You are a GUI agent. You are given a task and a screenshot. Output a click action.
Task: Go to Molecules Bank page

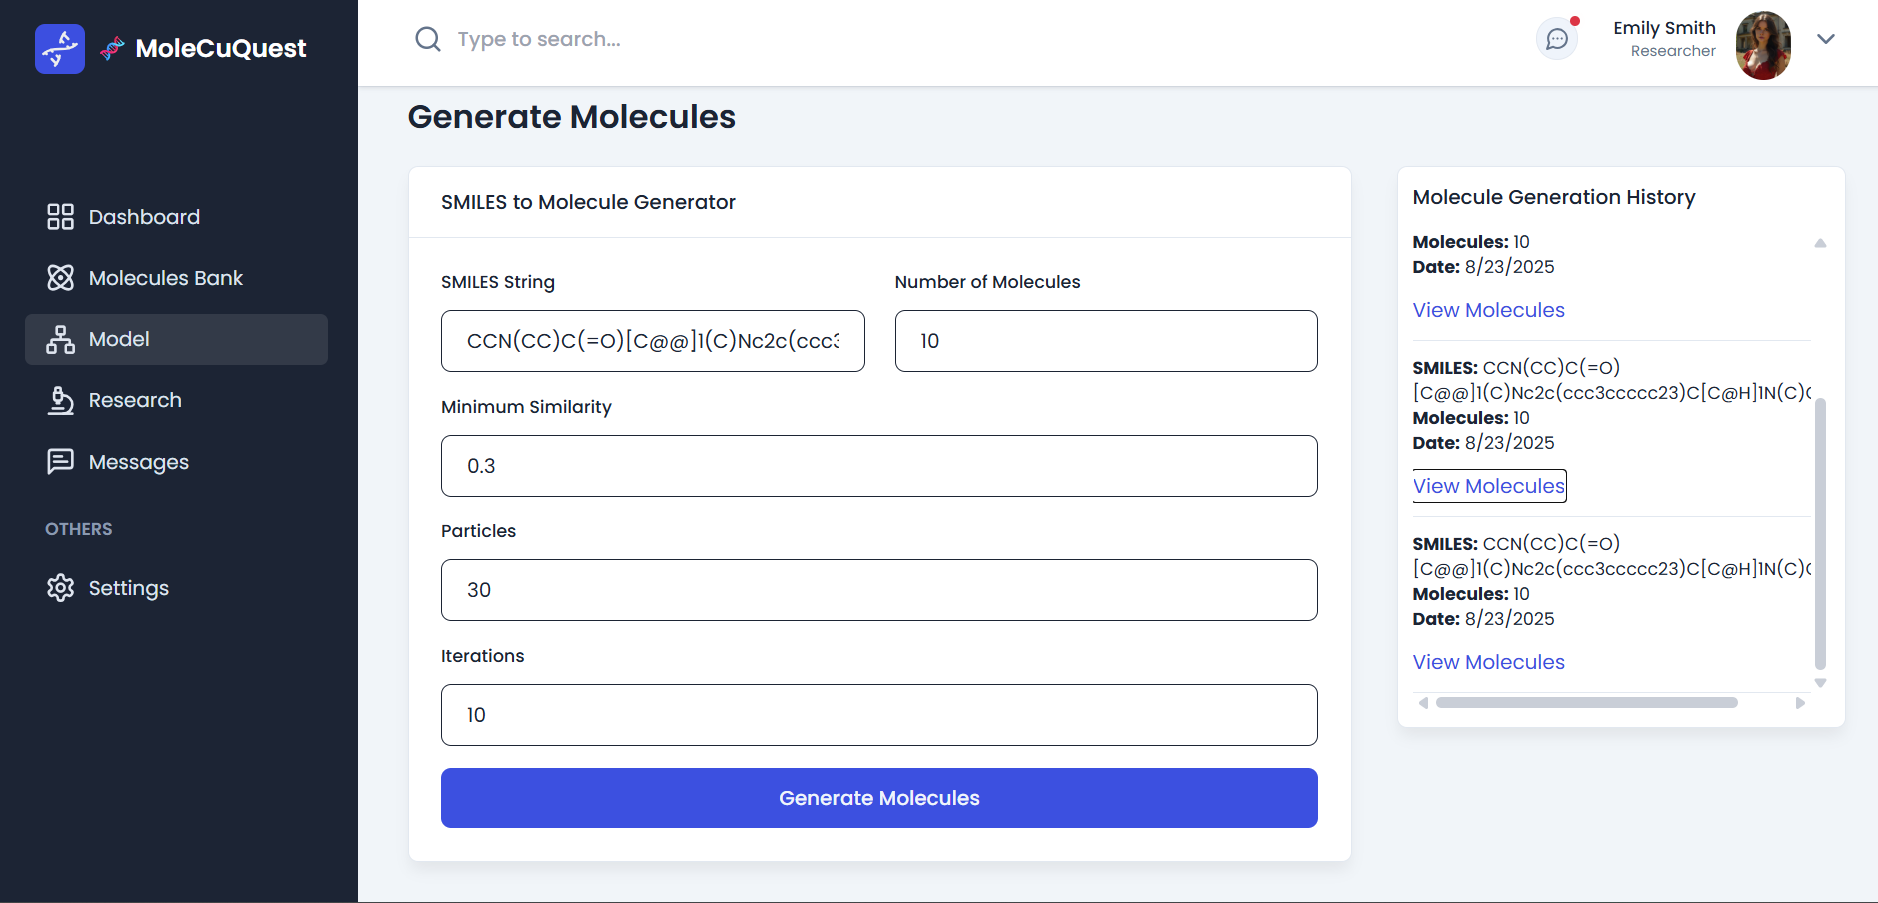click(176, 278)
